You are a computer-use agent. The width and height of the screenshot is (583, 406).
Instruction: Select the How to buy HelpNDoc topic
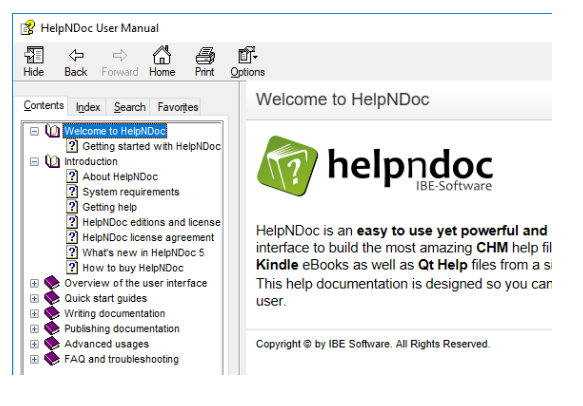coord(133,268)
